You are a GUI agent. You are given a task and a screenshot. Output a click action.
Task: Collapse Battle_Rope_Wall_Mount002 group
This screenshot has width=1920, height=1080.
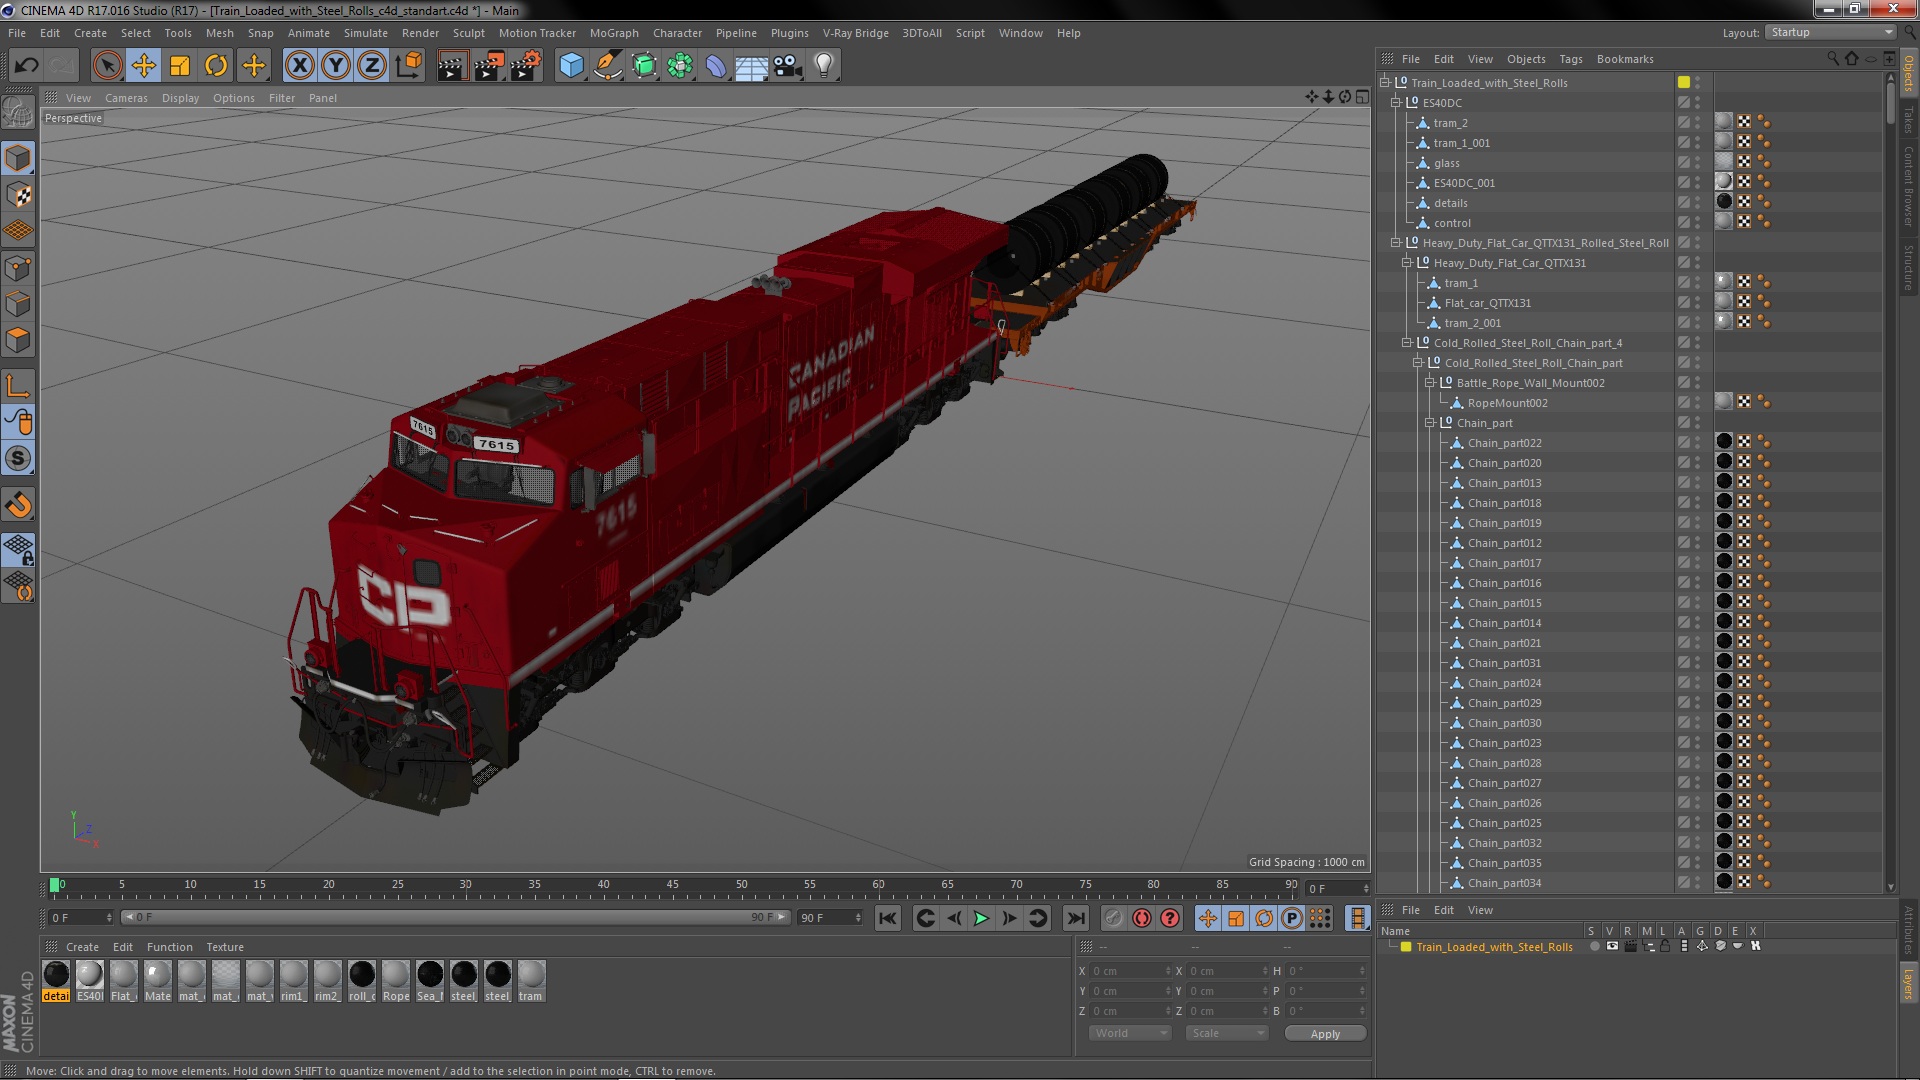point(1430,383)
